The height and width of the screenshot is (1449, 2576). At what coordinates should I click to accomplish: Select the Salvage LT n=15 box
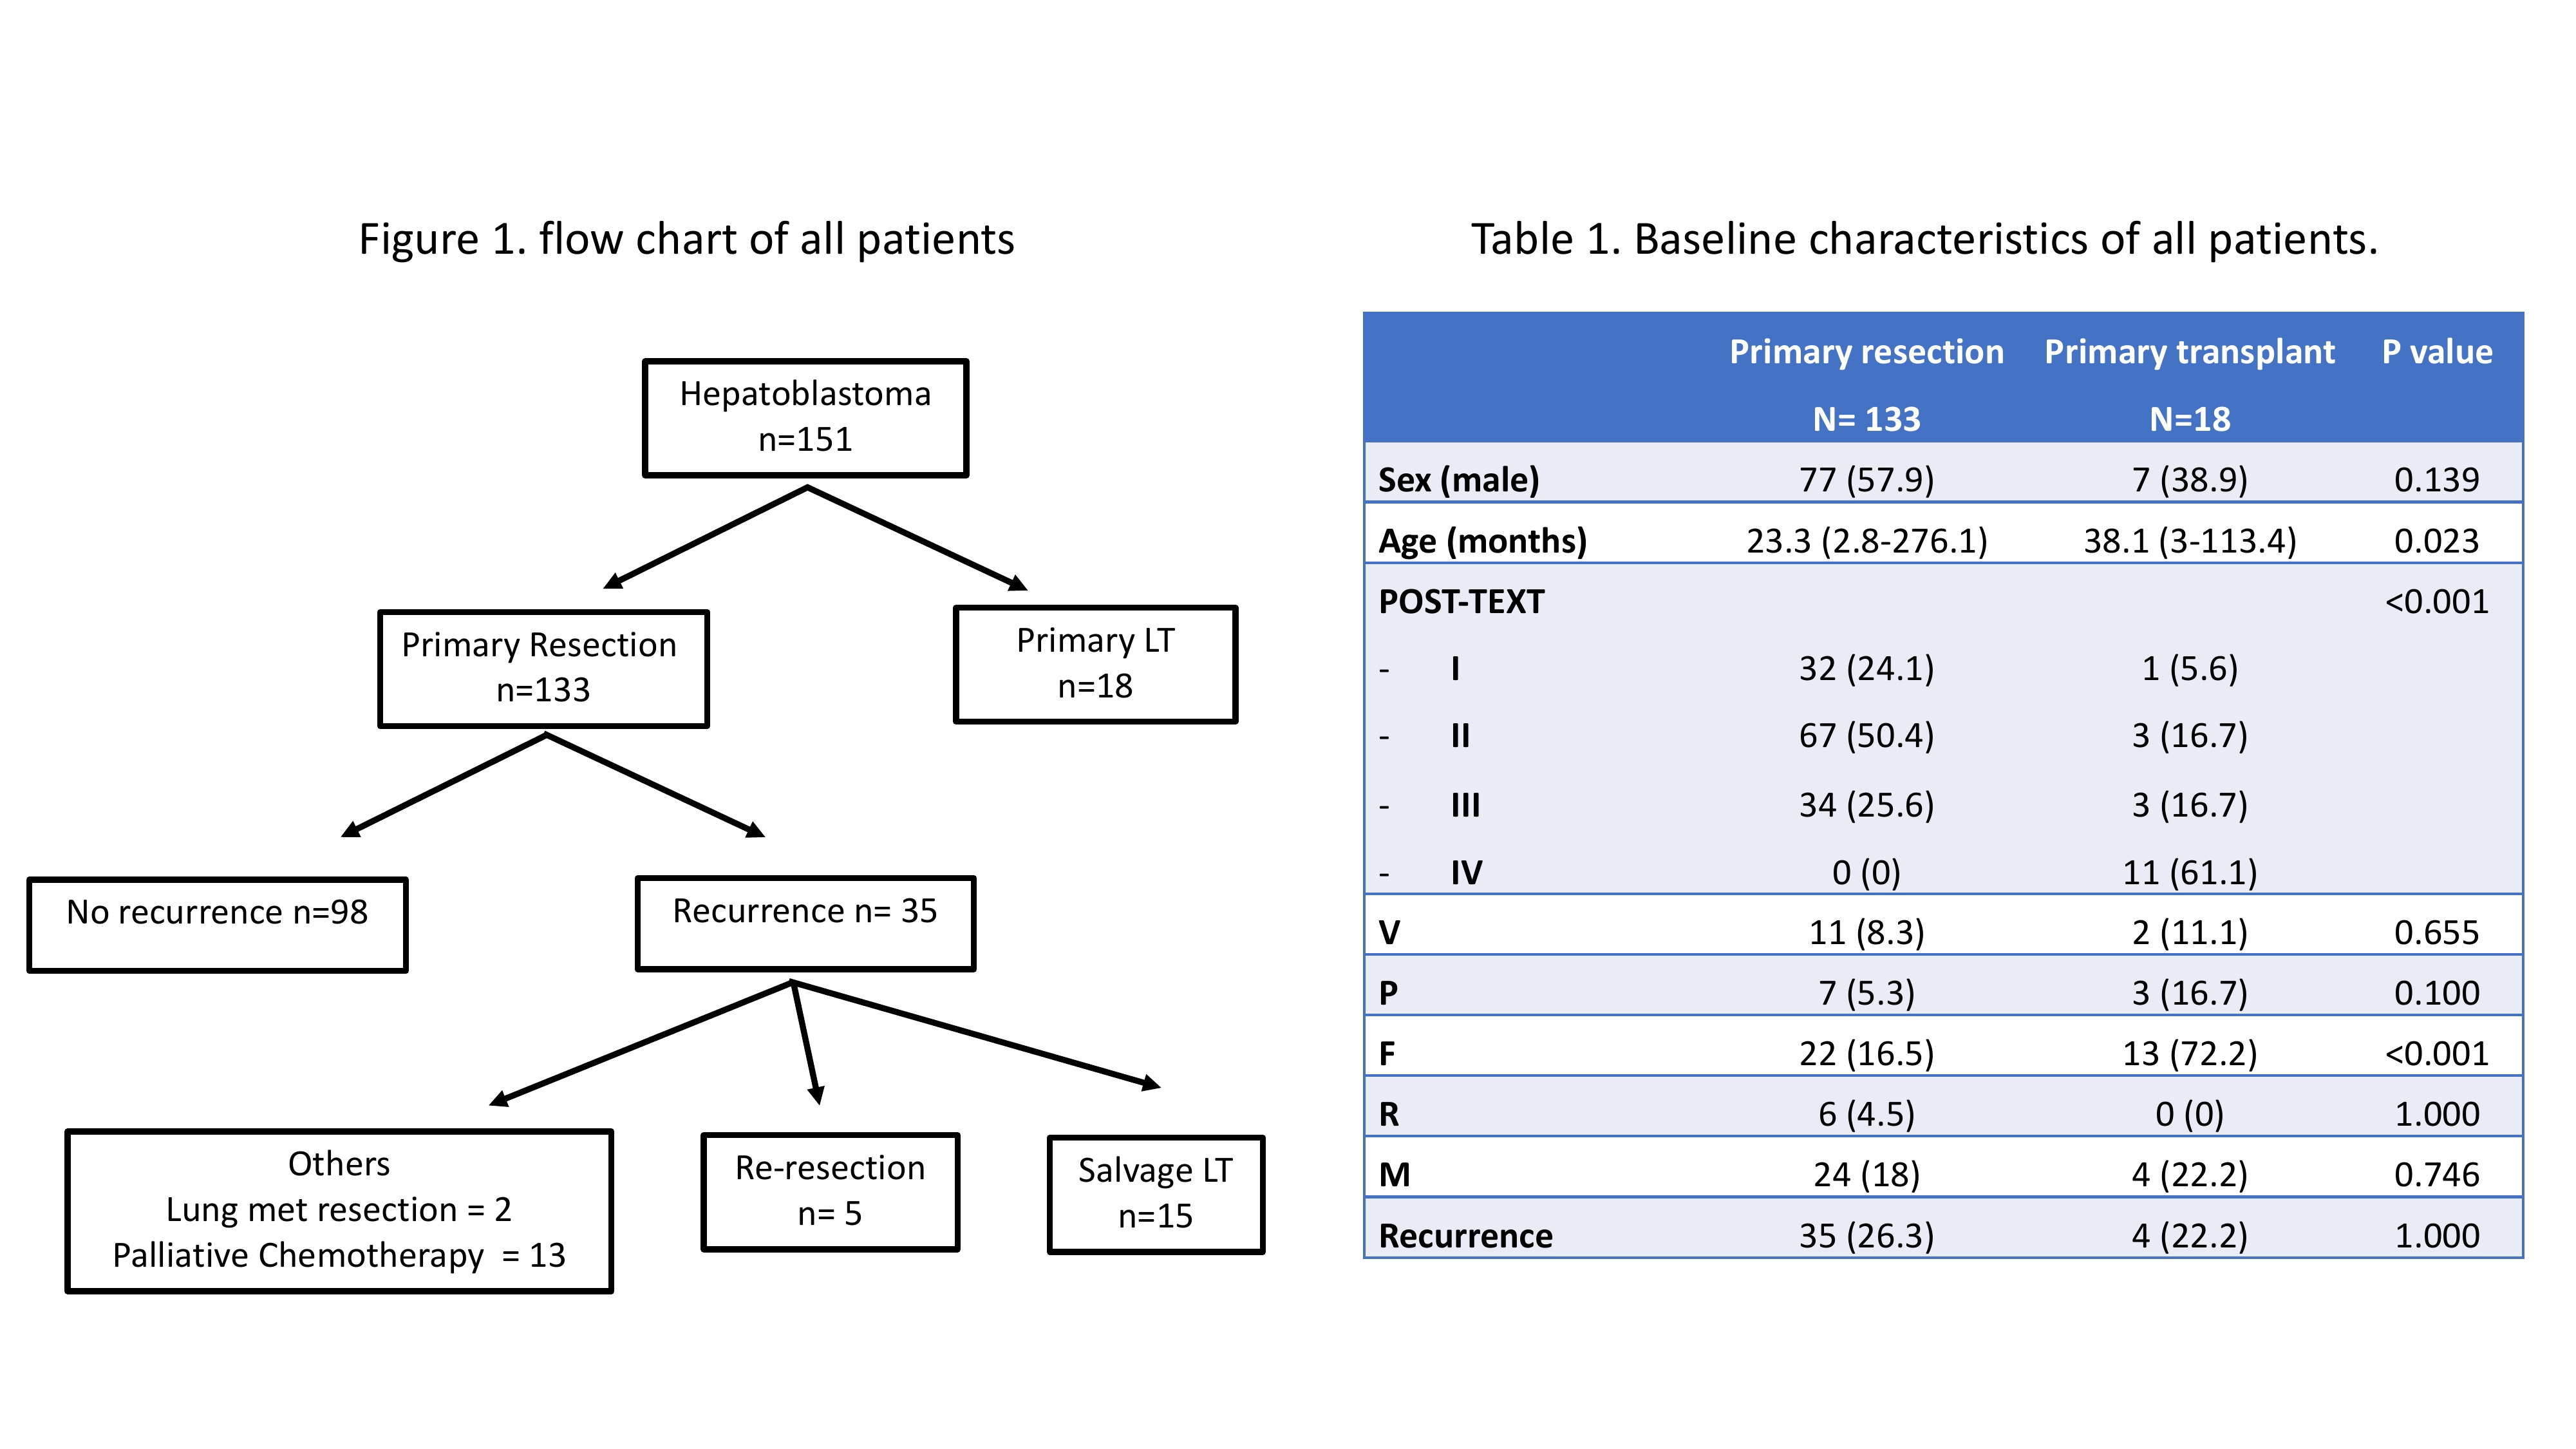pyautogui.click(x=1155, y=1193)
